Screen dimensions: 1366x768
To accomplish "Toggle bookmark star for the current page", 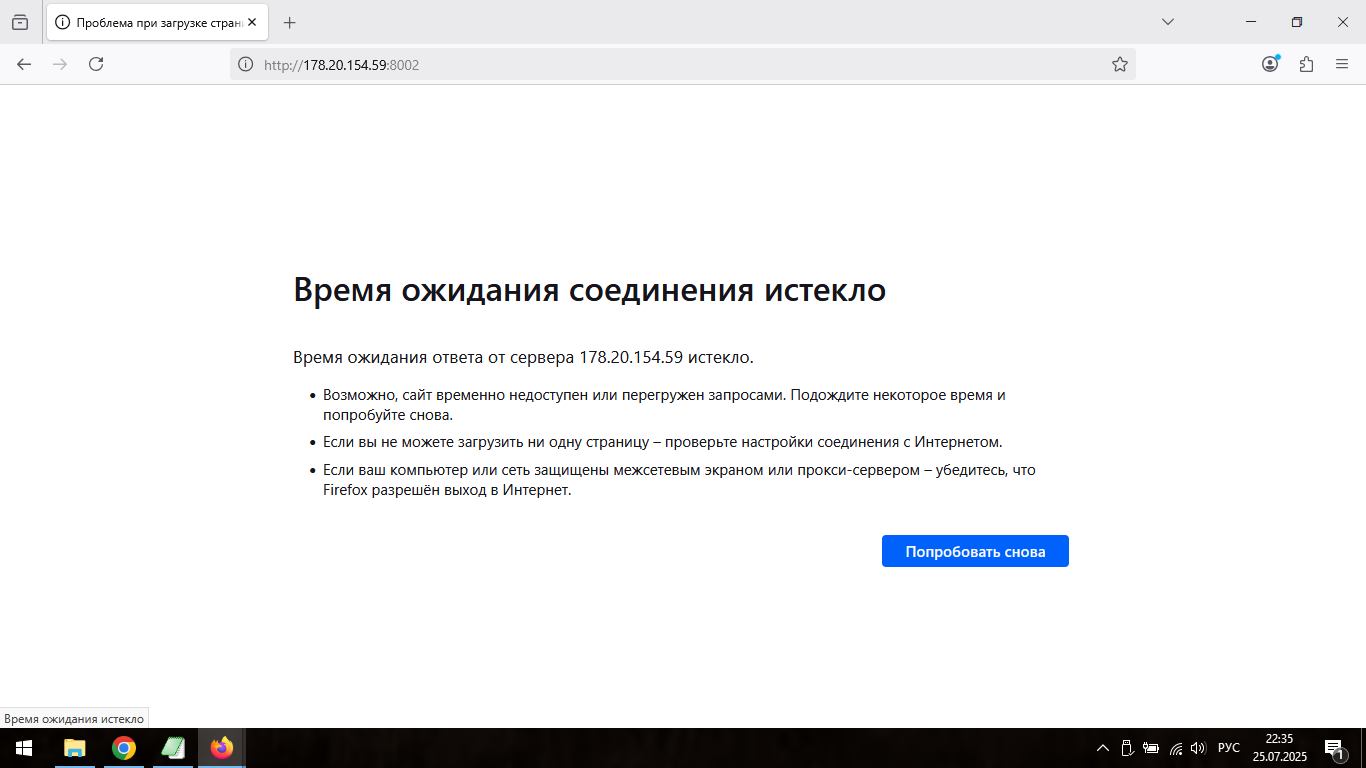I will click(x=1120, y=63).
